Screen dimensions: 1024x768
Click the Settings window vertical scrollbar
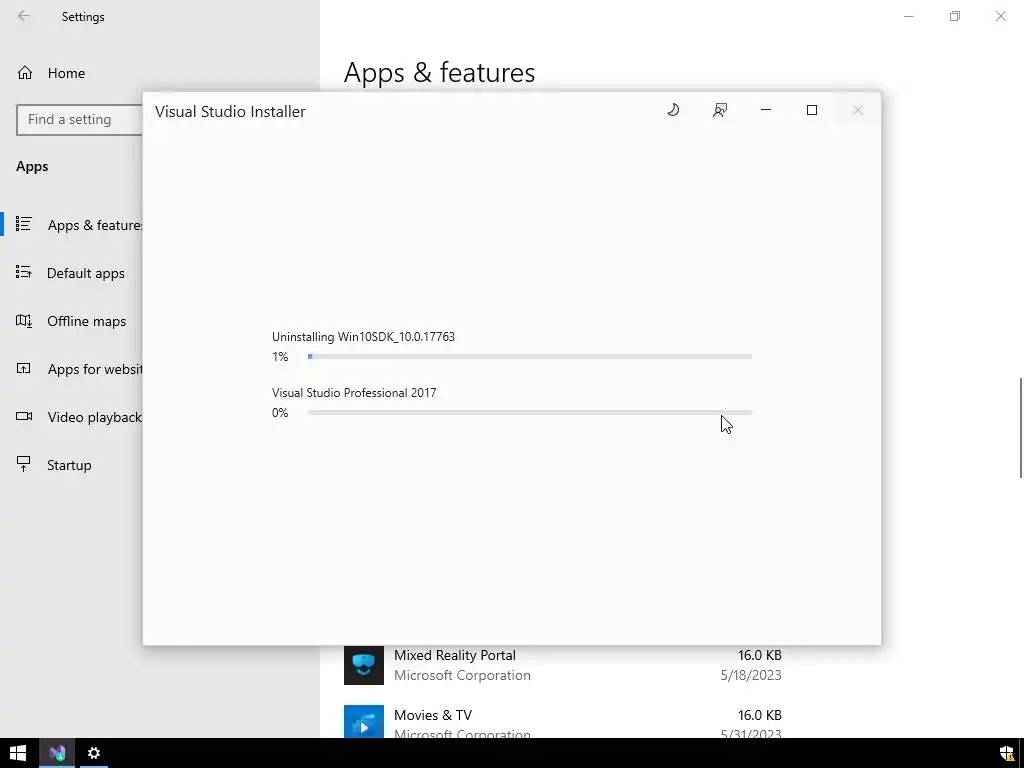coord(1020,428)
